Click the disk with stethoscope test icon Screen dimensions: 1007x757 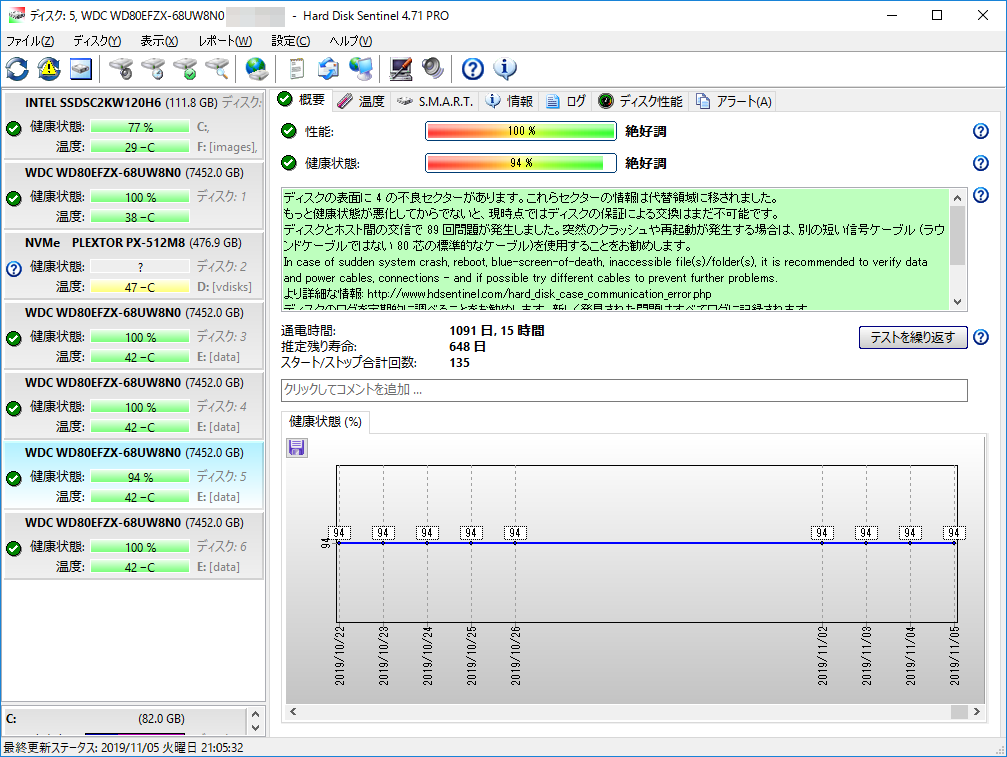point(121,69)
